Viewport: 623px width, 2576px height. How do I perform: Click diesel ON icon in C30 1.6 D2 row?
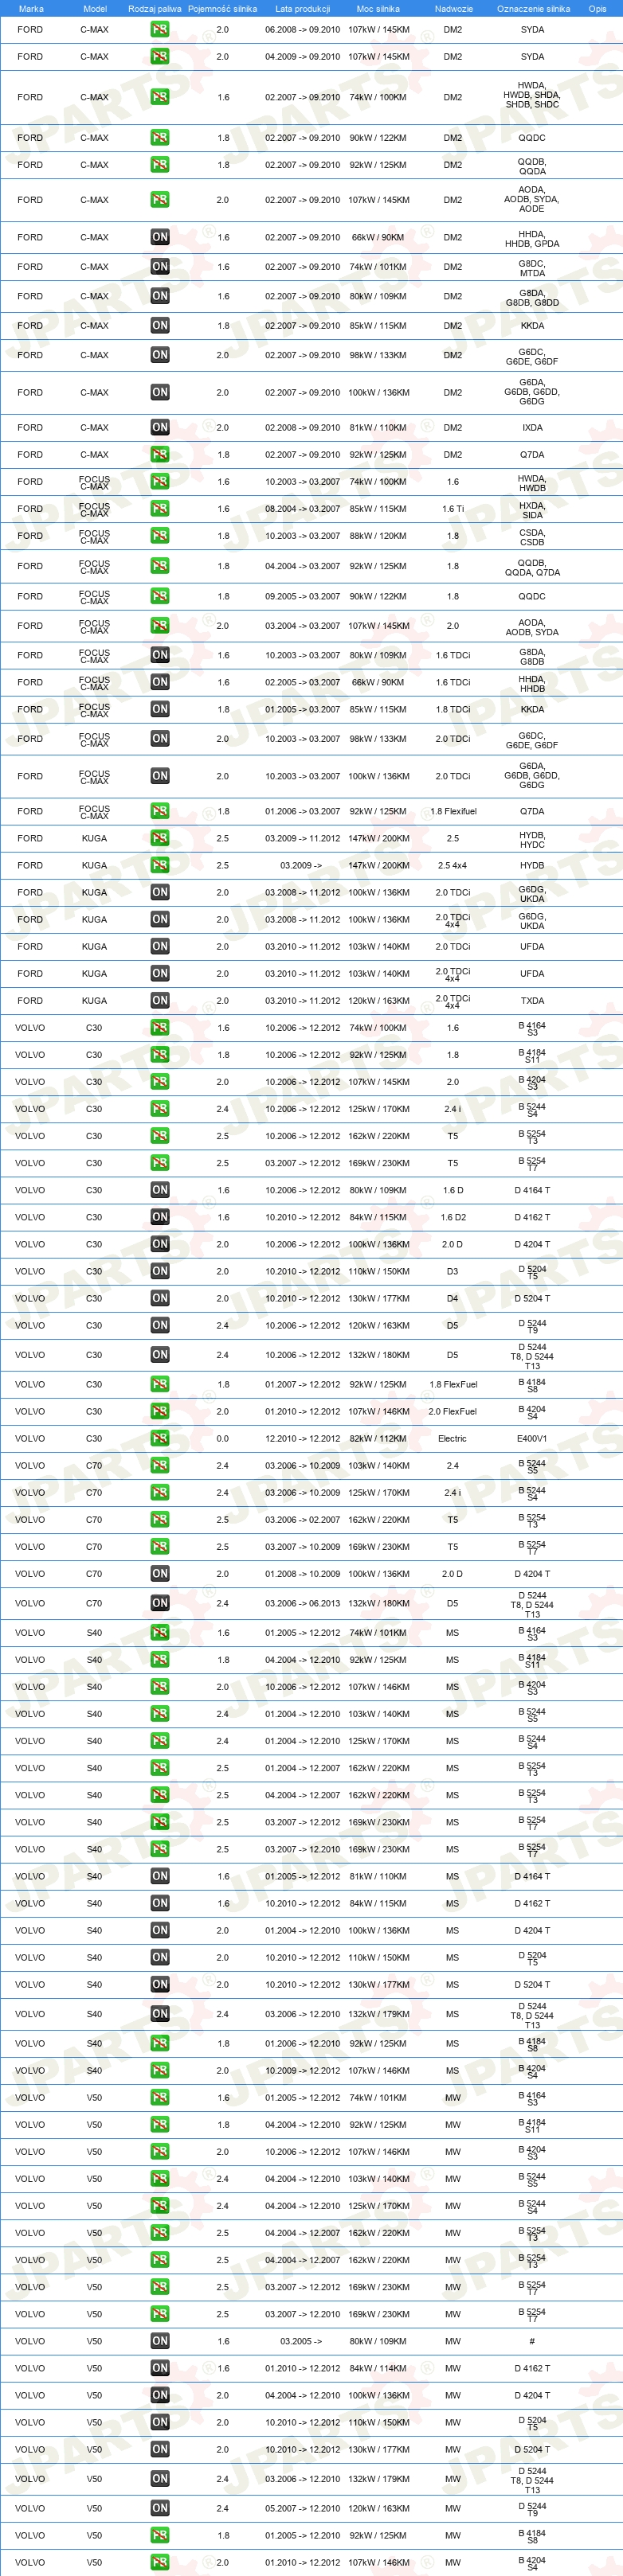160,1217
